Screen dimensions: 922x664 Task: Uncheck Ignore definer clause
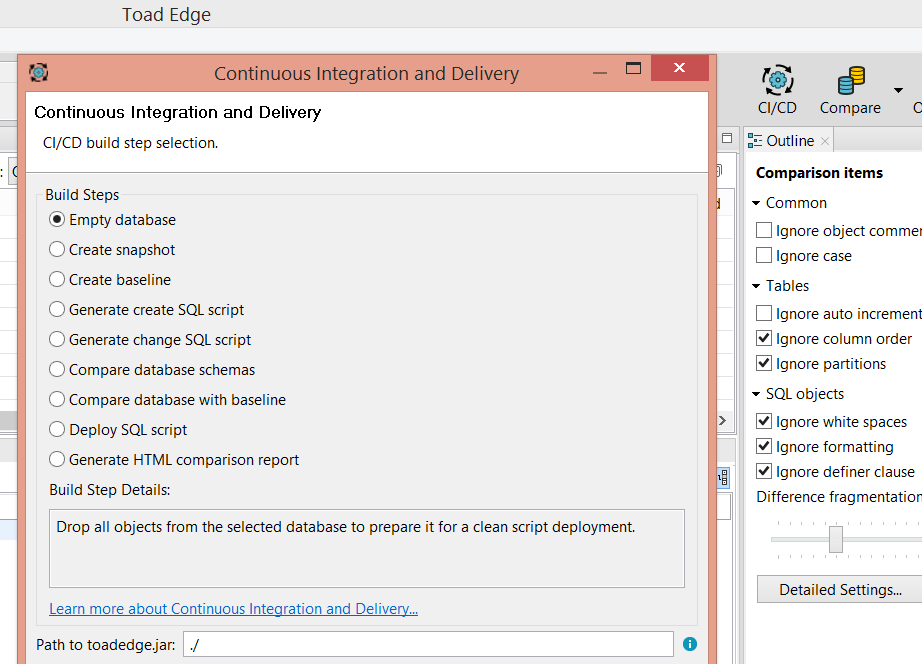coord(764,471)
